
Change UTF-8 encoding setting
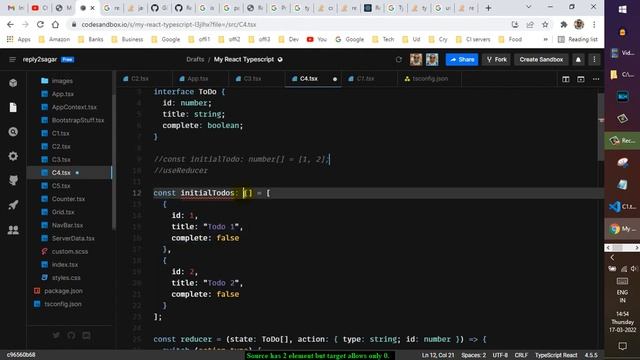(500, 355)
